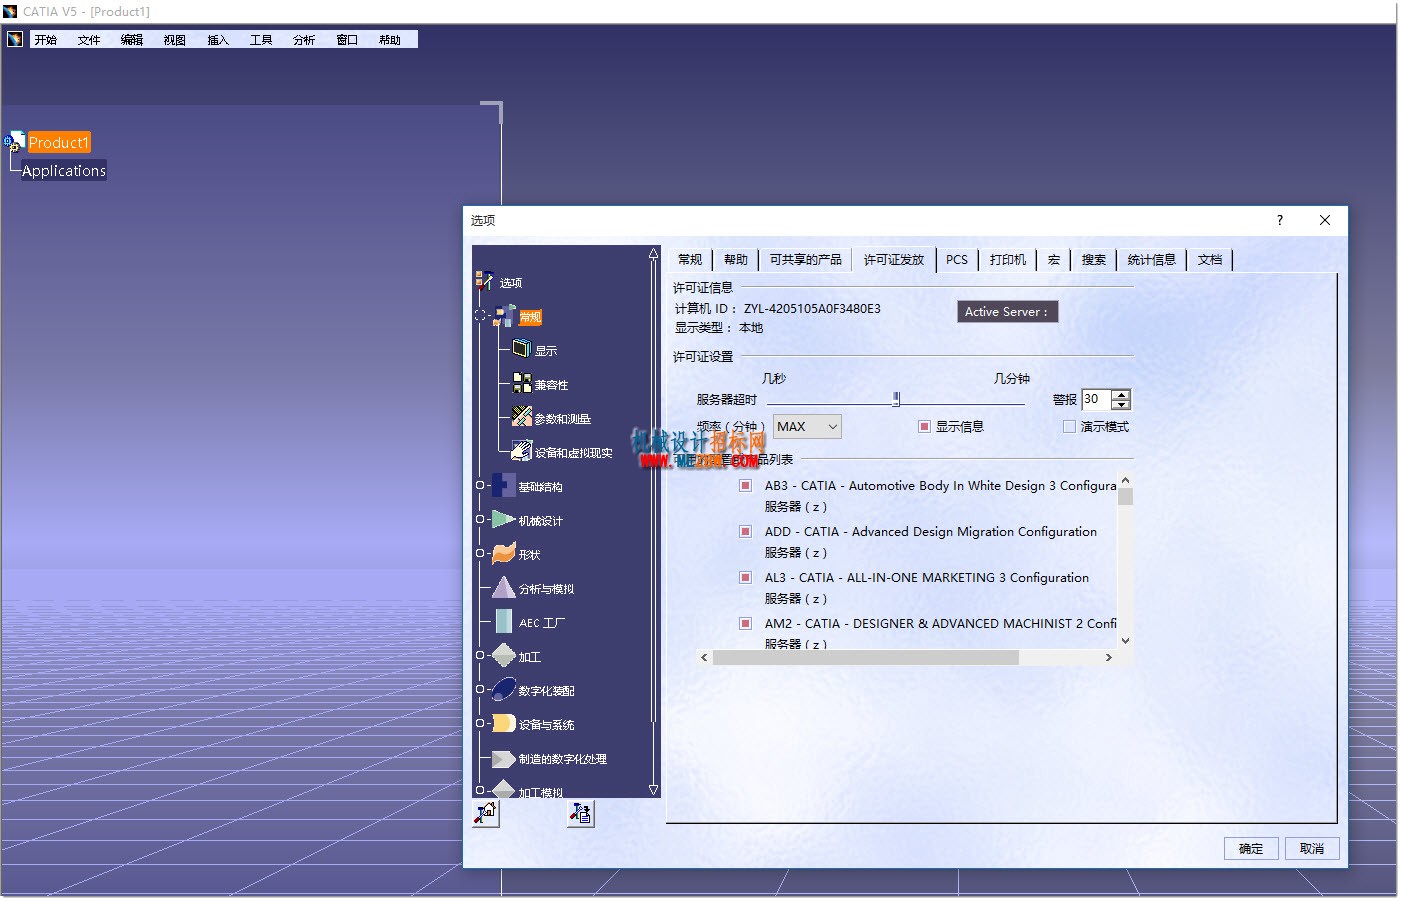This screenshot has width=1401, height=901.
Task: Decrease the 警报 value with down arrow
Action: [1121, 405]
